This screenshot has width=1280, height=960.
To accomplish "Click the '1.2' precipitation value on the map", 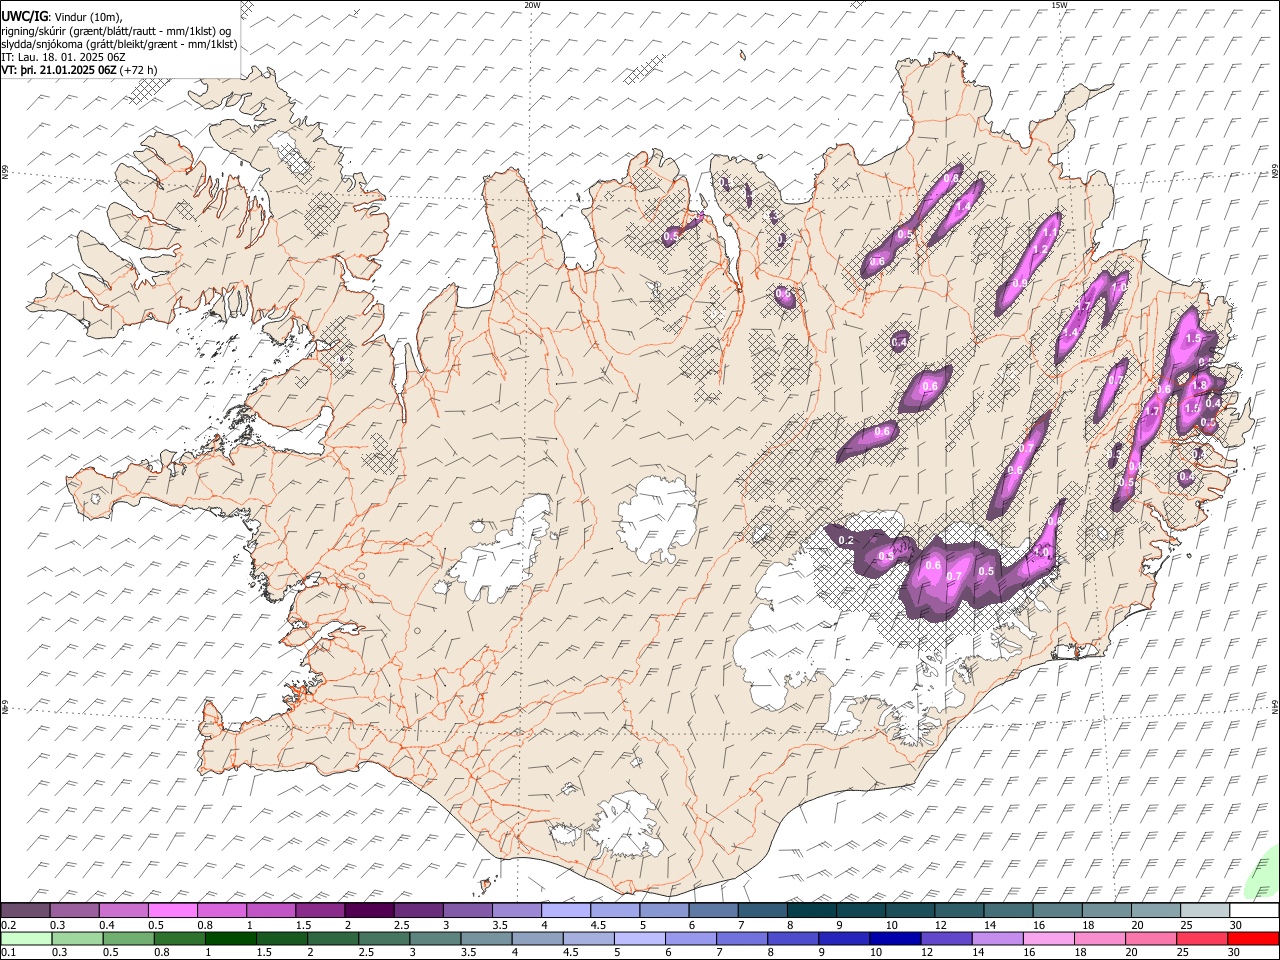I will coord(1039,249).
